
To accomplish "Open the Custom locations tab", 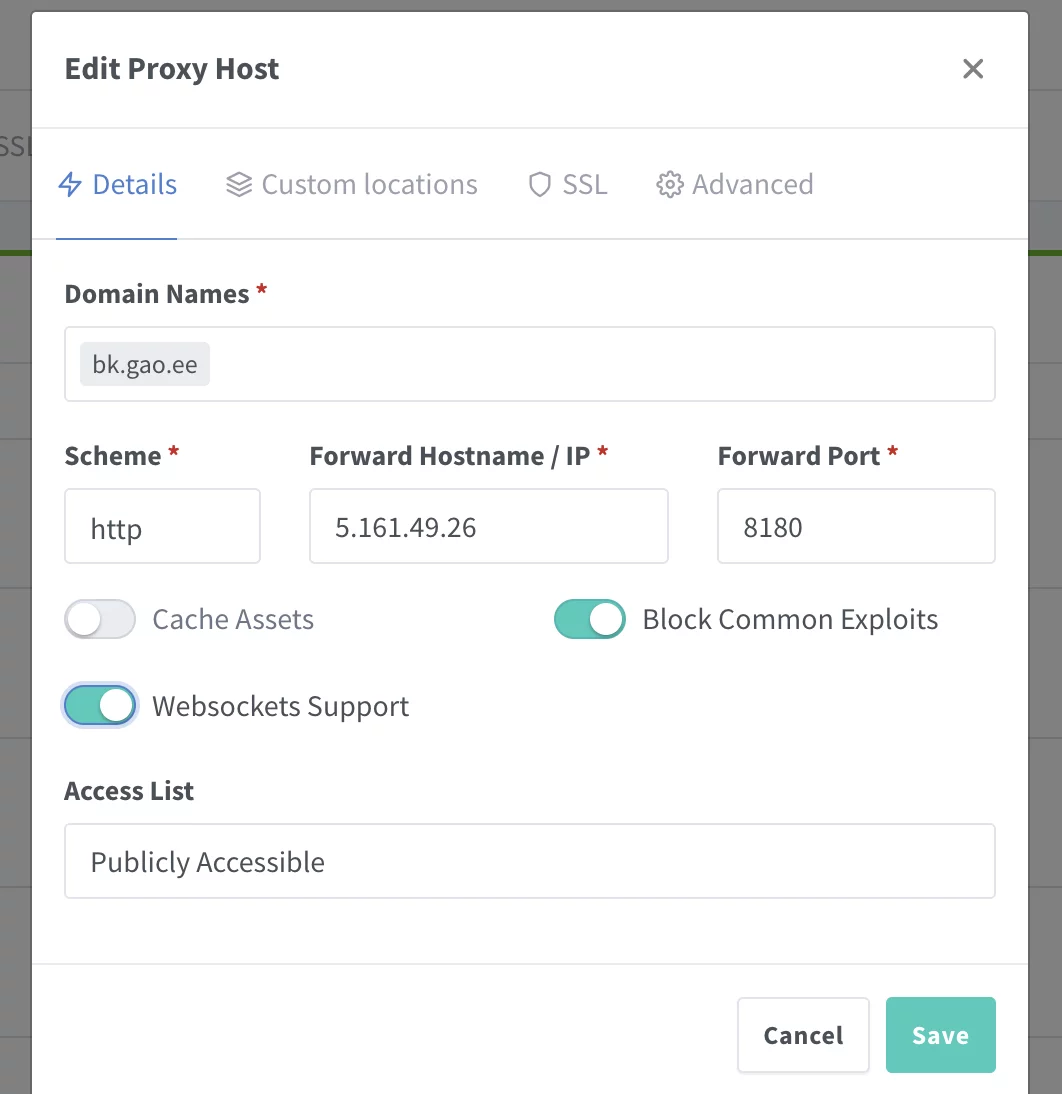I will click(x=369, y=185).
